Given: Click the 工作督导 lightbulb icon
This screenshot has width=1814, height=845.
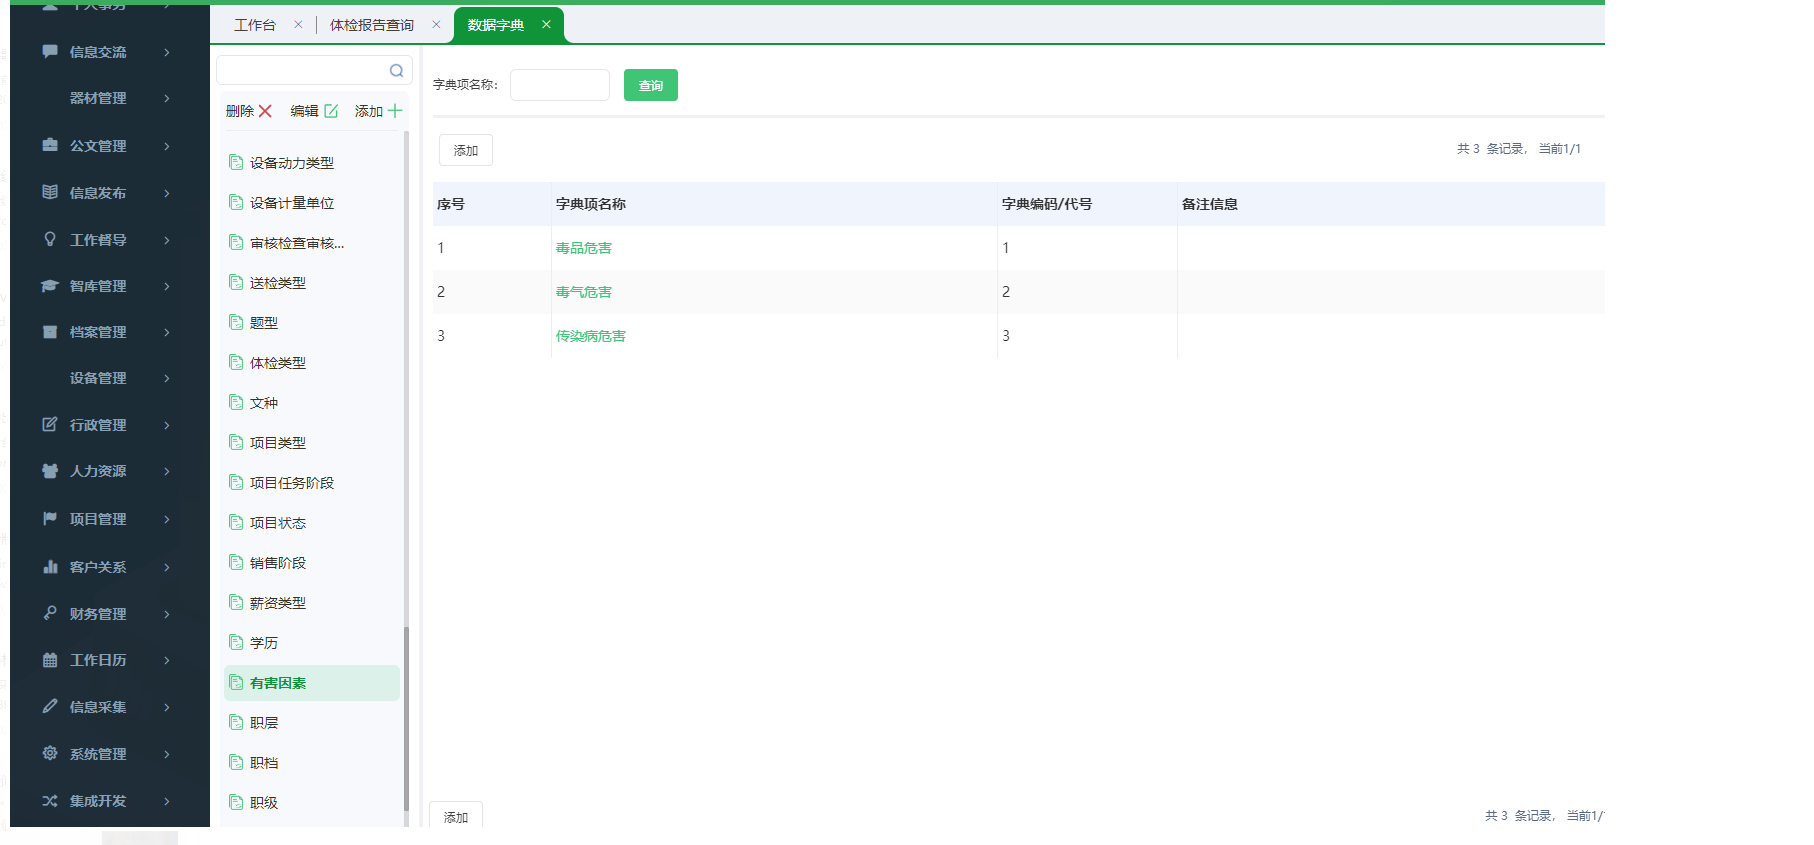Looking at the screenshot, I should 50,239.
